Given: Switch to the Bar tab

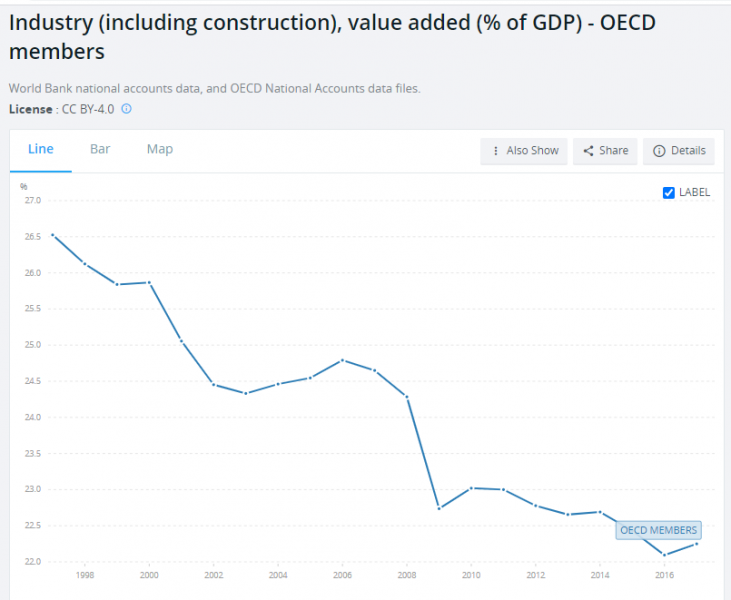Looking at the screenshot, I should 100,149.
